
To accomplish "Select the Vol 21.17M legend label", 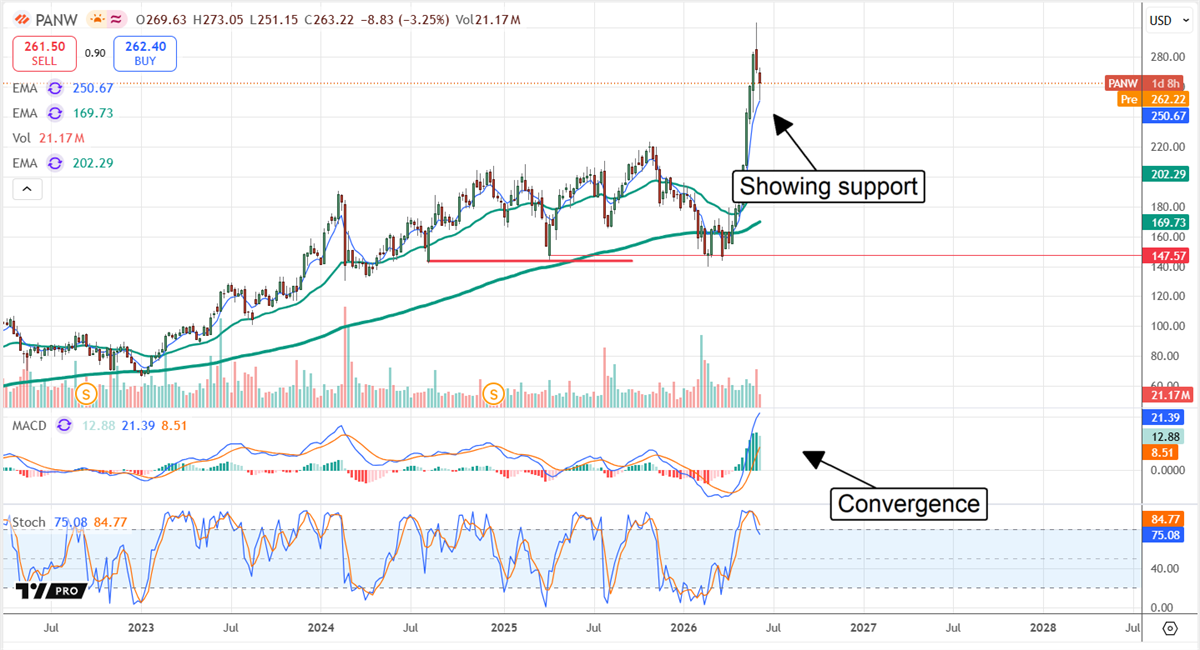I will [49, 138].
